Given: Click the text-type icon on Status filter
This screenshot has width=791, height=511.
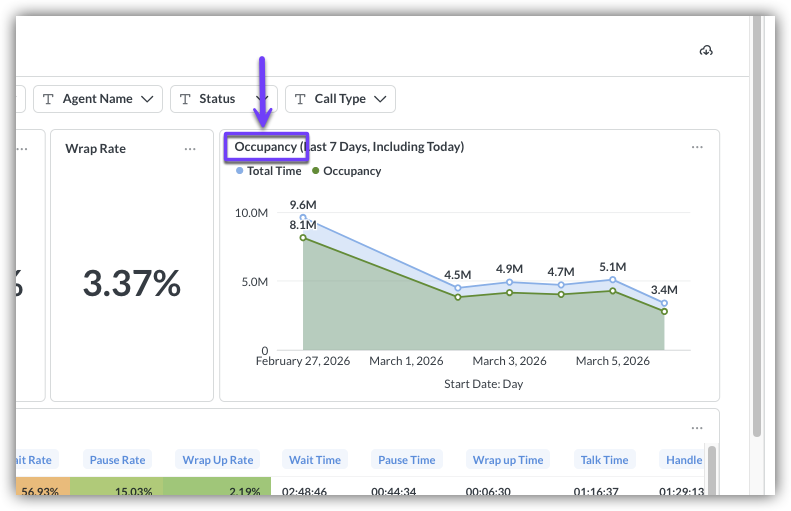Looking at the screenshot, I should pyautogui.click(x=185, y=99).
